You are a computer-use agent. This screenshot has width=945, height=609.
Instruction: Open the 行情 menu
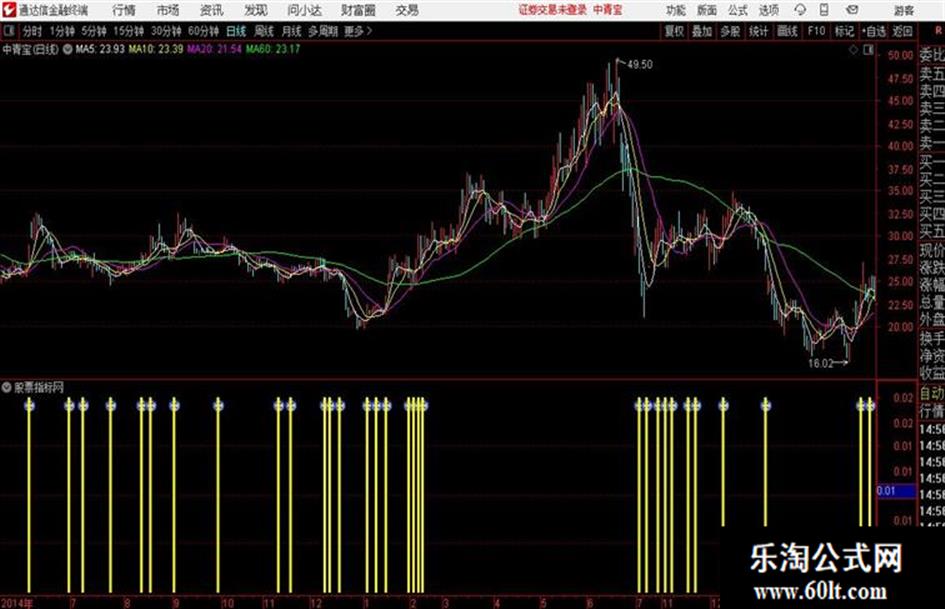pos(124,10)
